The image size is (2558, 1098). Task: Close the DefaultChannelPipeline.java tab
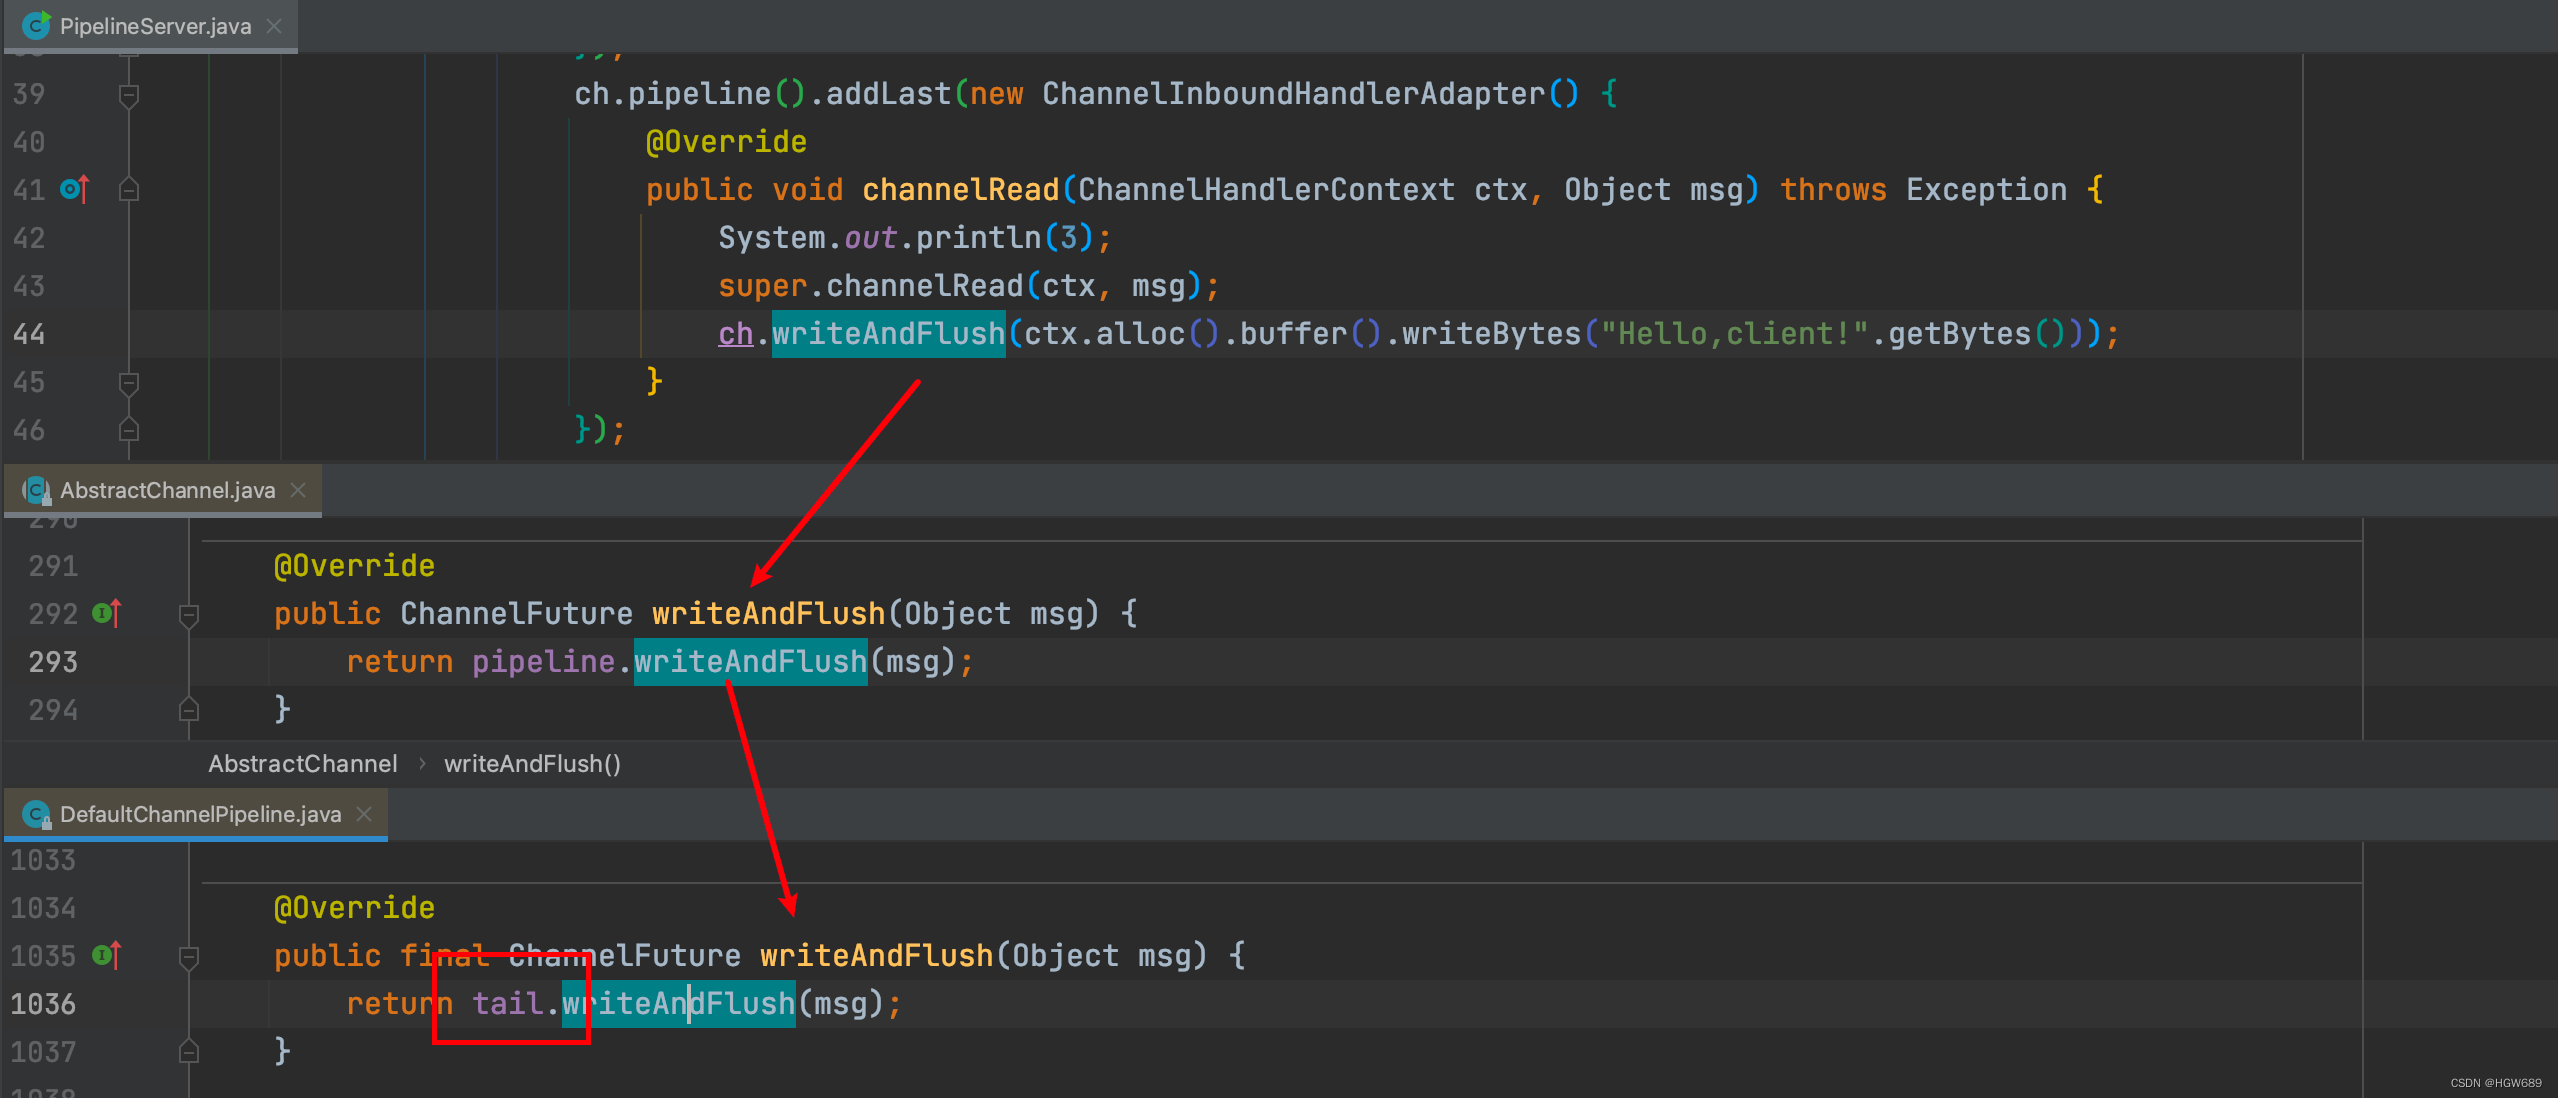tap(364, 814)
